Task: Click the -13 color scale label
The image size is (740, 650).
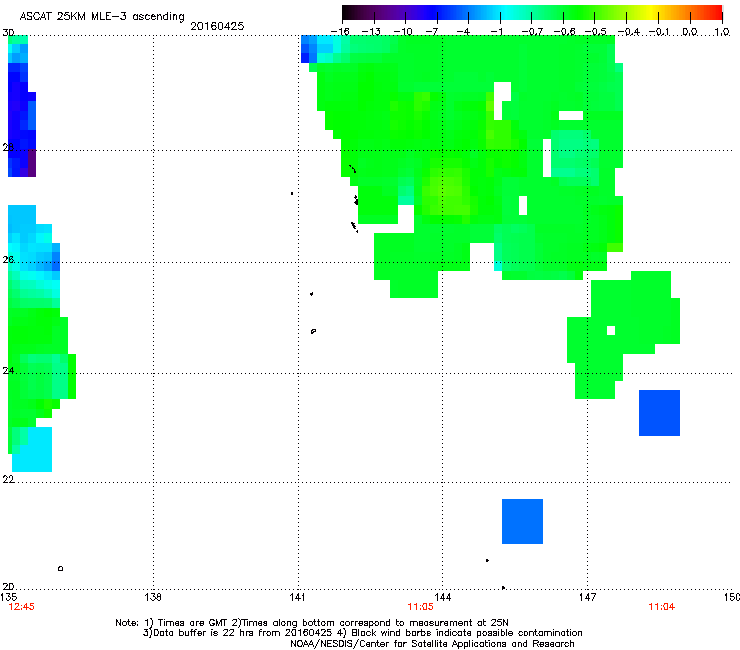Action: click(371, 32)
